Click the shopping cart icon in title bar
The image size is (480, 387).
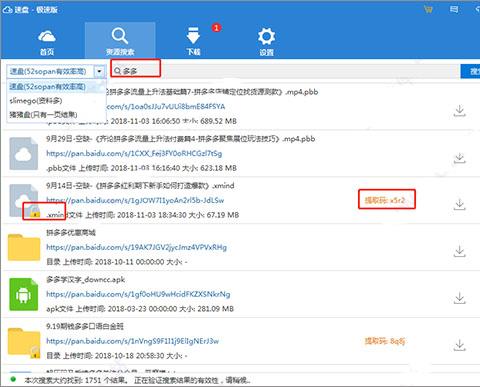tap(428, 9)
